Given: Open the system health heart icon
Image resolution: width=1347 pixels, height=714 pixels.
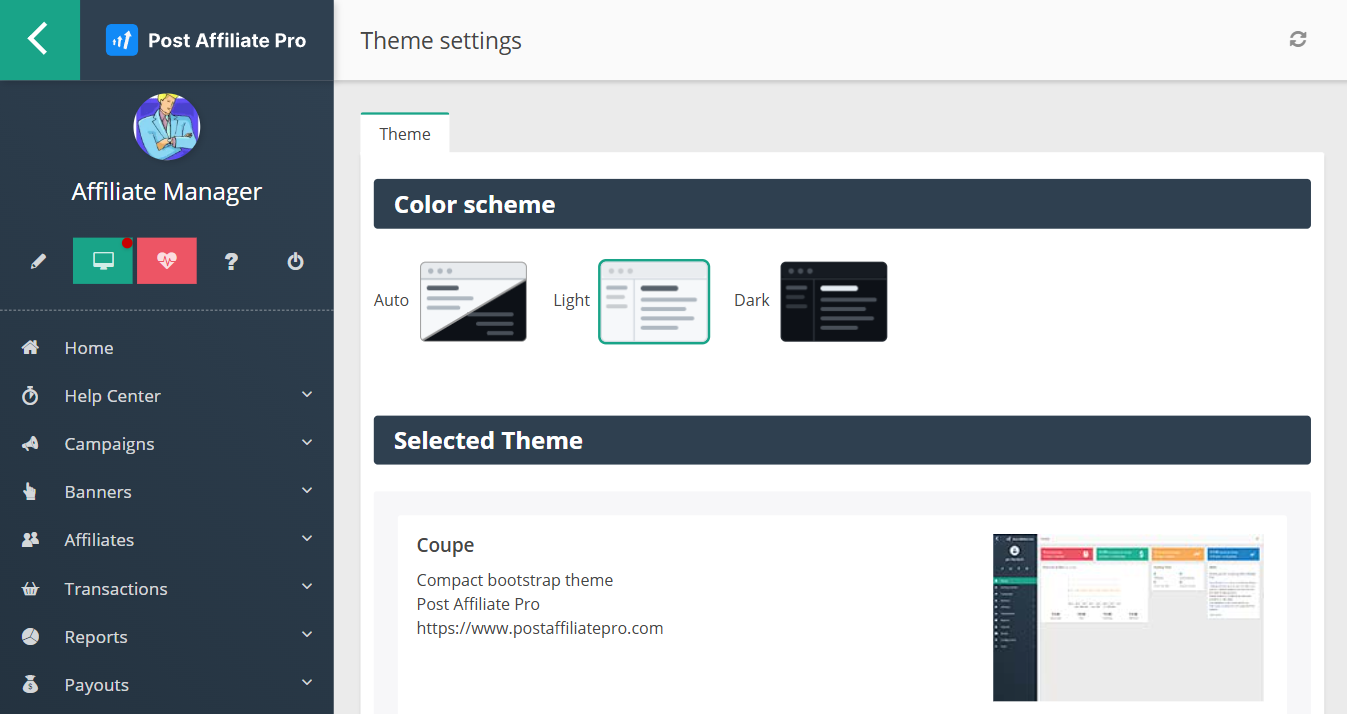Looking at the screenshot, I should click(166, 260).
